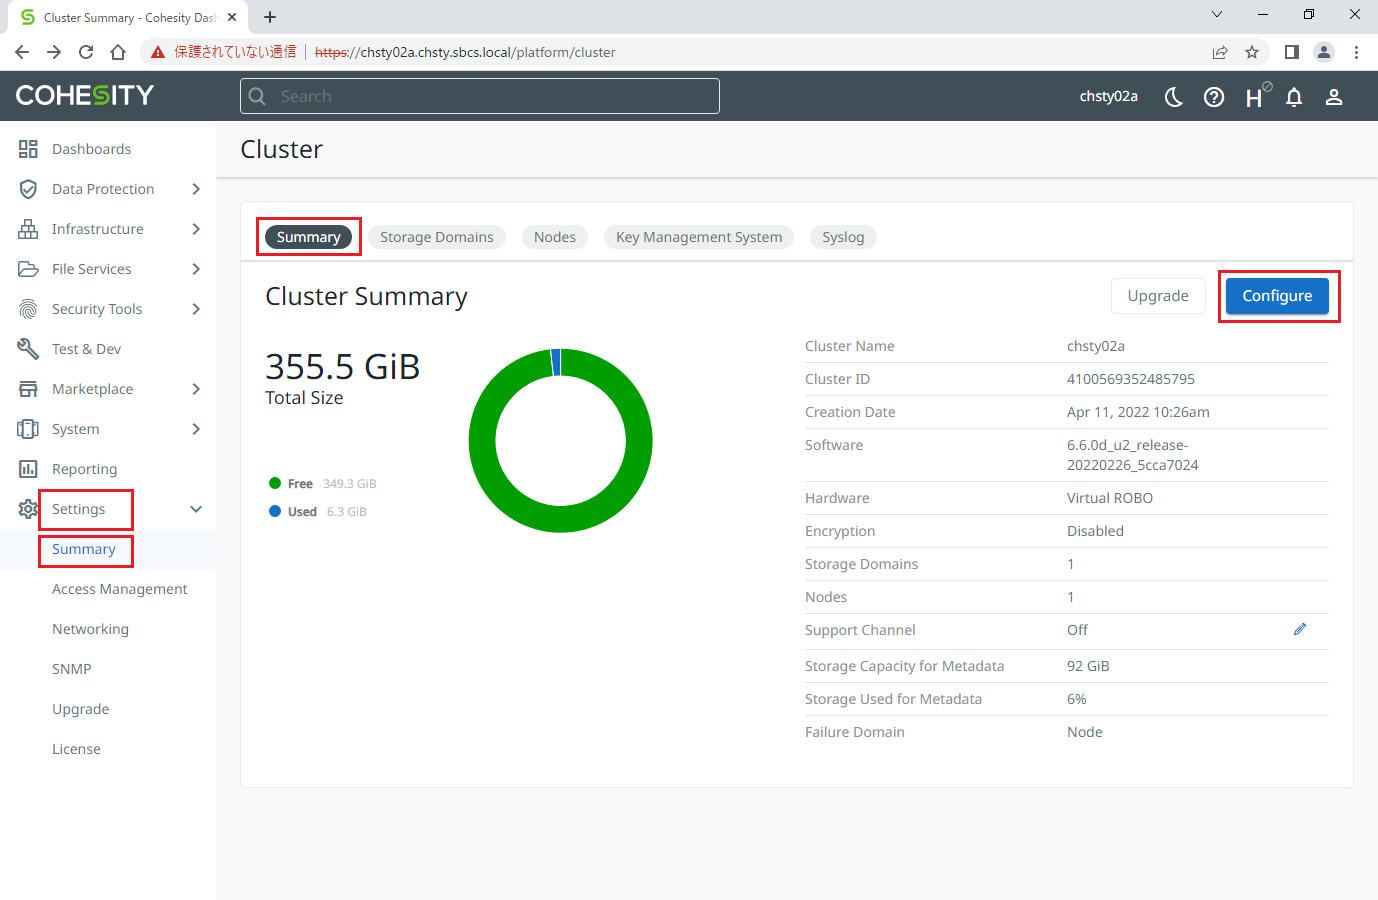The width and height of the screenshot is (1378, 900).
Task: Open the help question mark icon
Action: [1214, 97]
